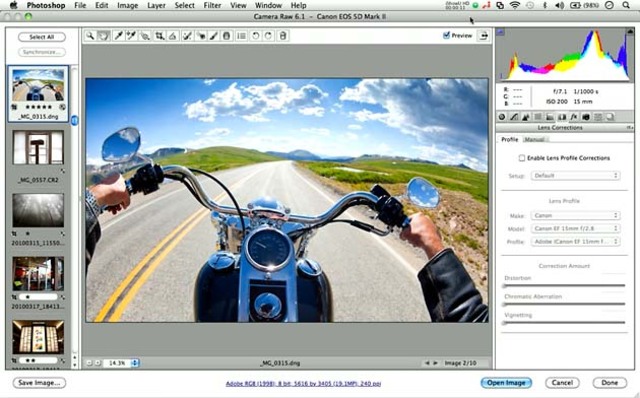Open the File menu

point(80,5)
